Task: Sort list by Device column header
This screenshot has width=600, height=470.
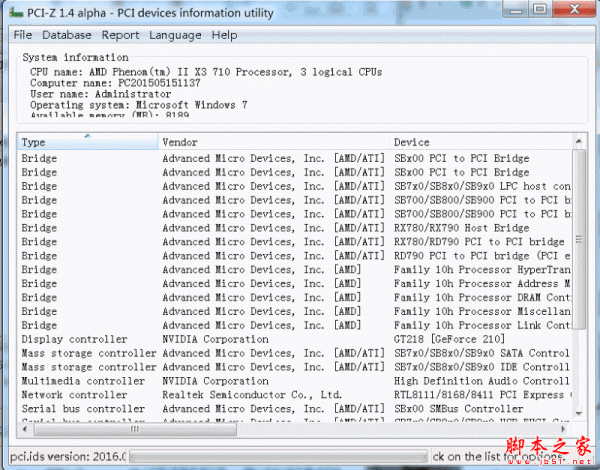Action: [x=481, y=142]
